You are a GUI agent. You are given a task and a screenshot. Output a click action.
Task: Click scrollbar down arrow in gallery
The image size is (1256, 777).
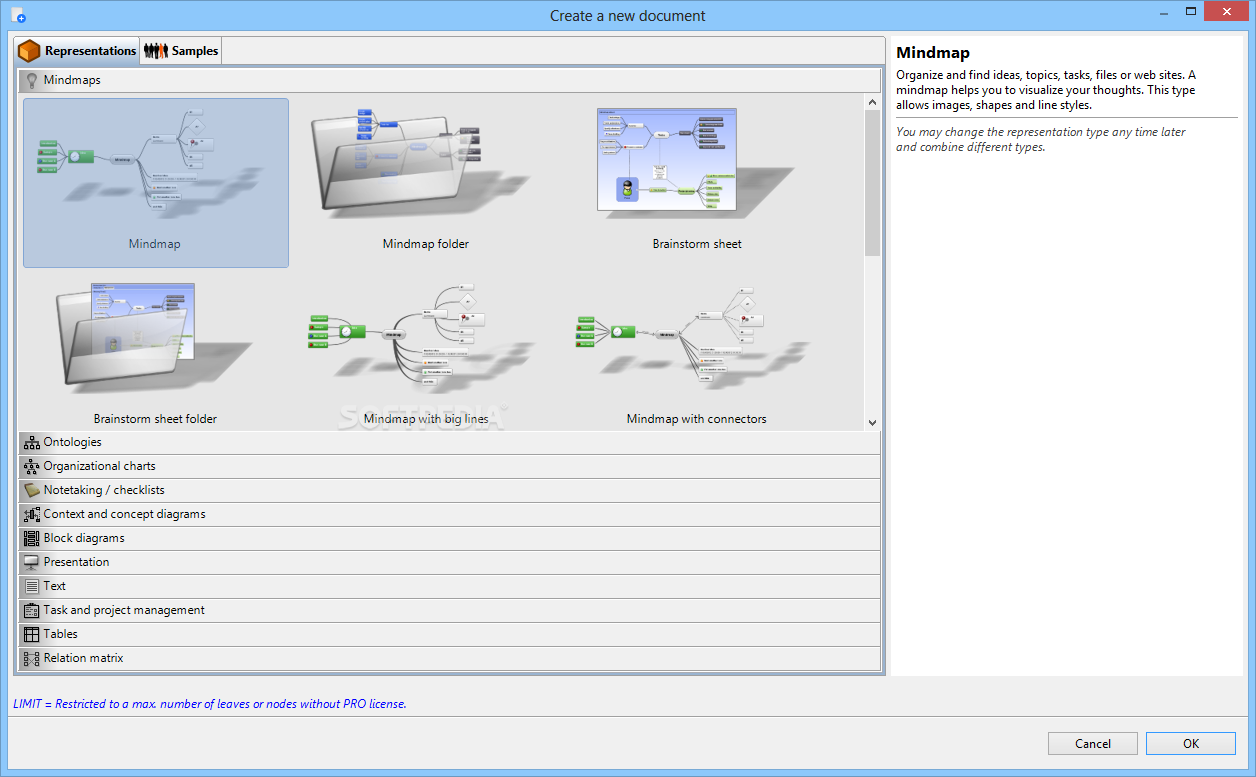click(872, 423)
